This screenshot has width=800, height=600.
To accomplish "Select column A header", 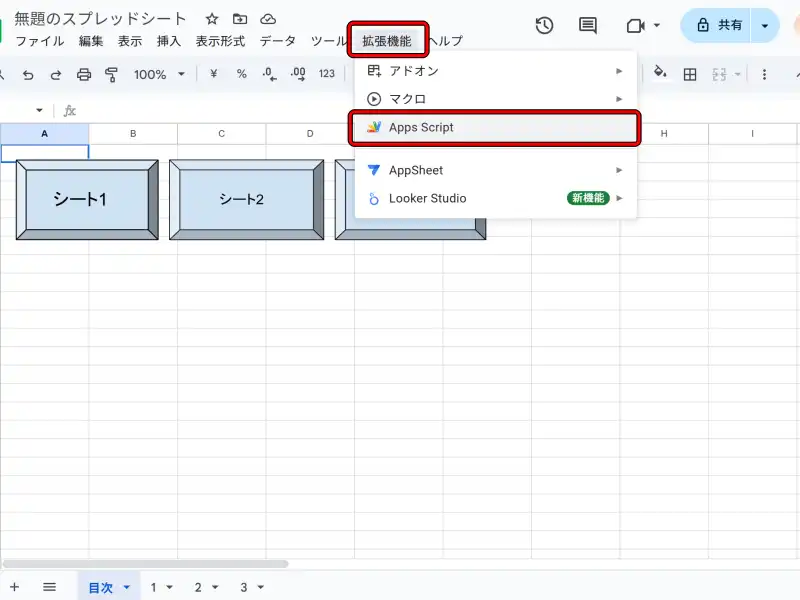I will click(44, 134).
